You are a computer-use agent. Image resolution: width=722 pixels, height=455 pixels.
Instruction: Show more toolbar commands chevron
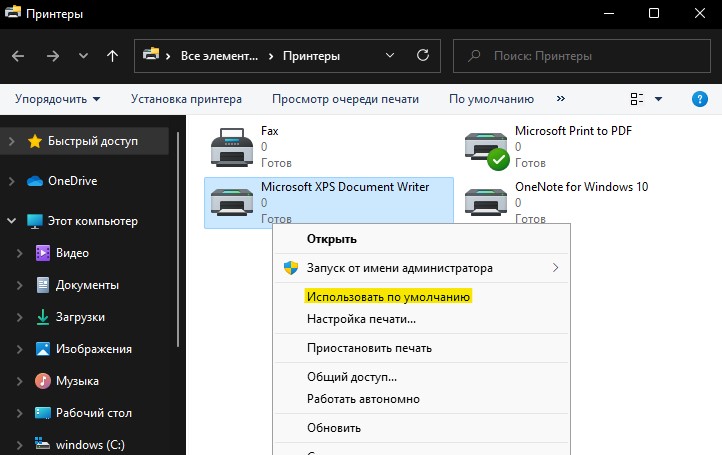560,99
